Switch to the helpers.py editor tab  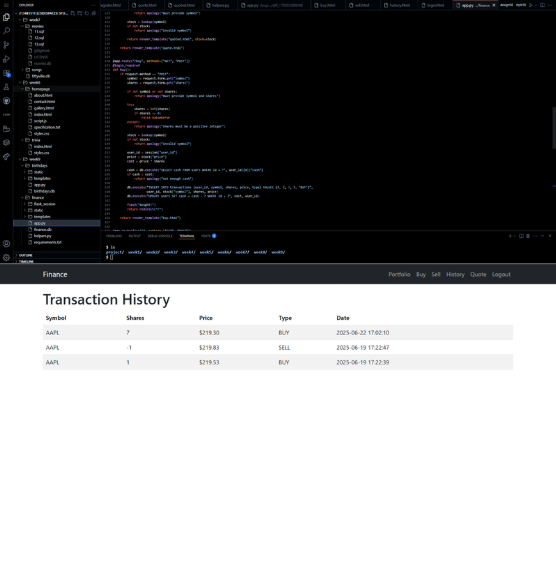[x=218, y=5]
